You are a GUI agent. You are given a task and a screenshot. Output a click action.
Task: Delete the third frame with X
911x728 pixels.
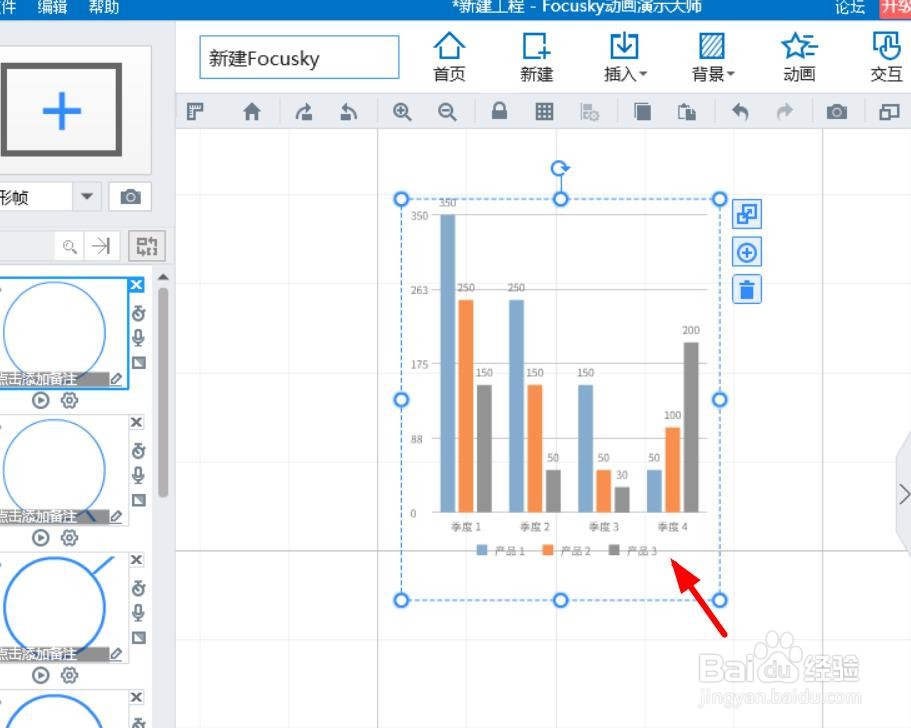click(136, 560)
